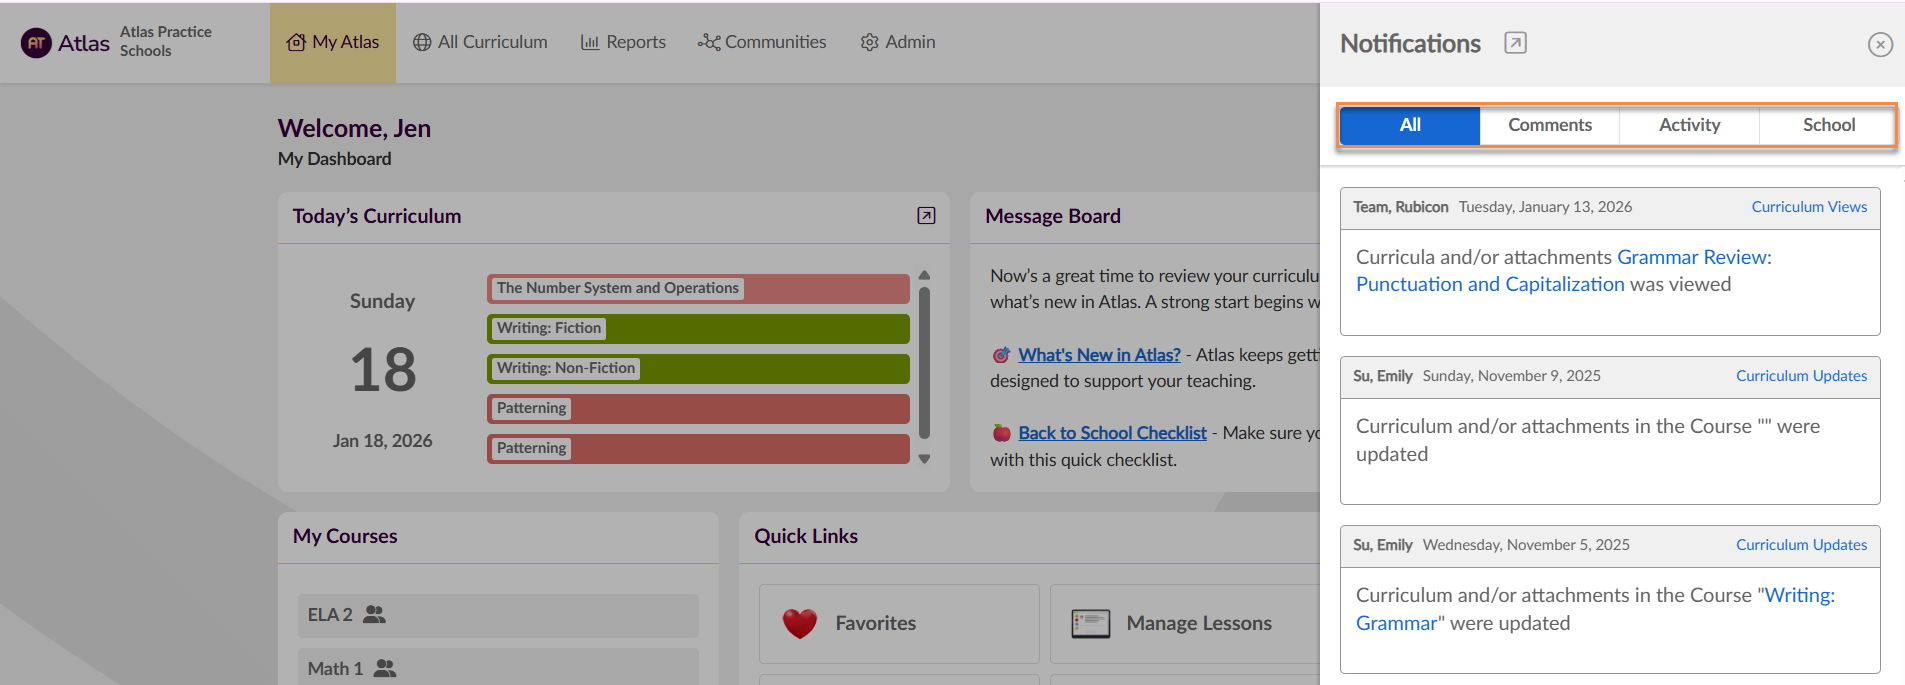Image resolution: width=1905 pixels, height=685 pixels.
Task: Go to the Reports menu
Action: pos(623,42)
